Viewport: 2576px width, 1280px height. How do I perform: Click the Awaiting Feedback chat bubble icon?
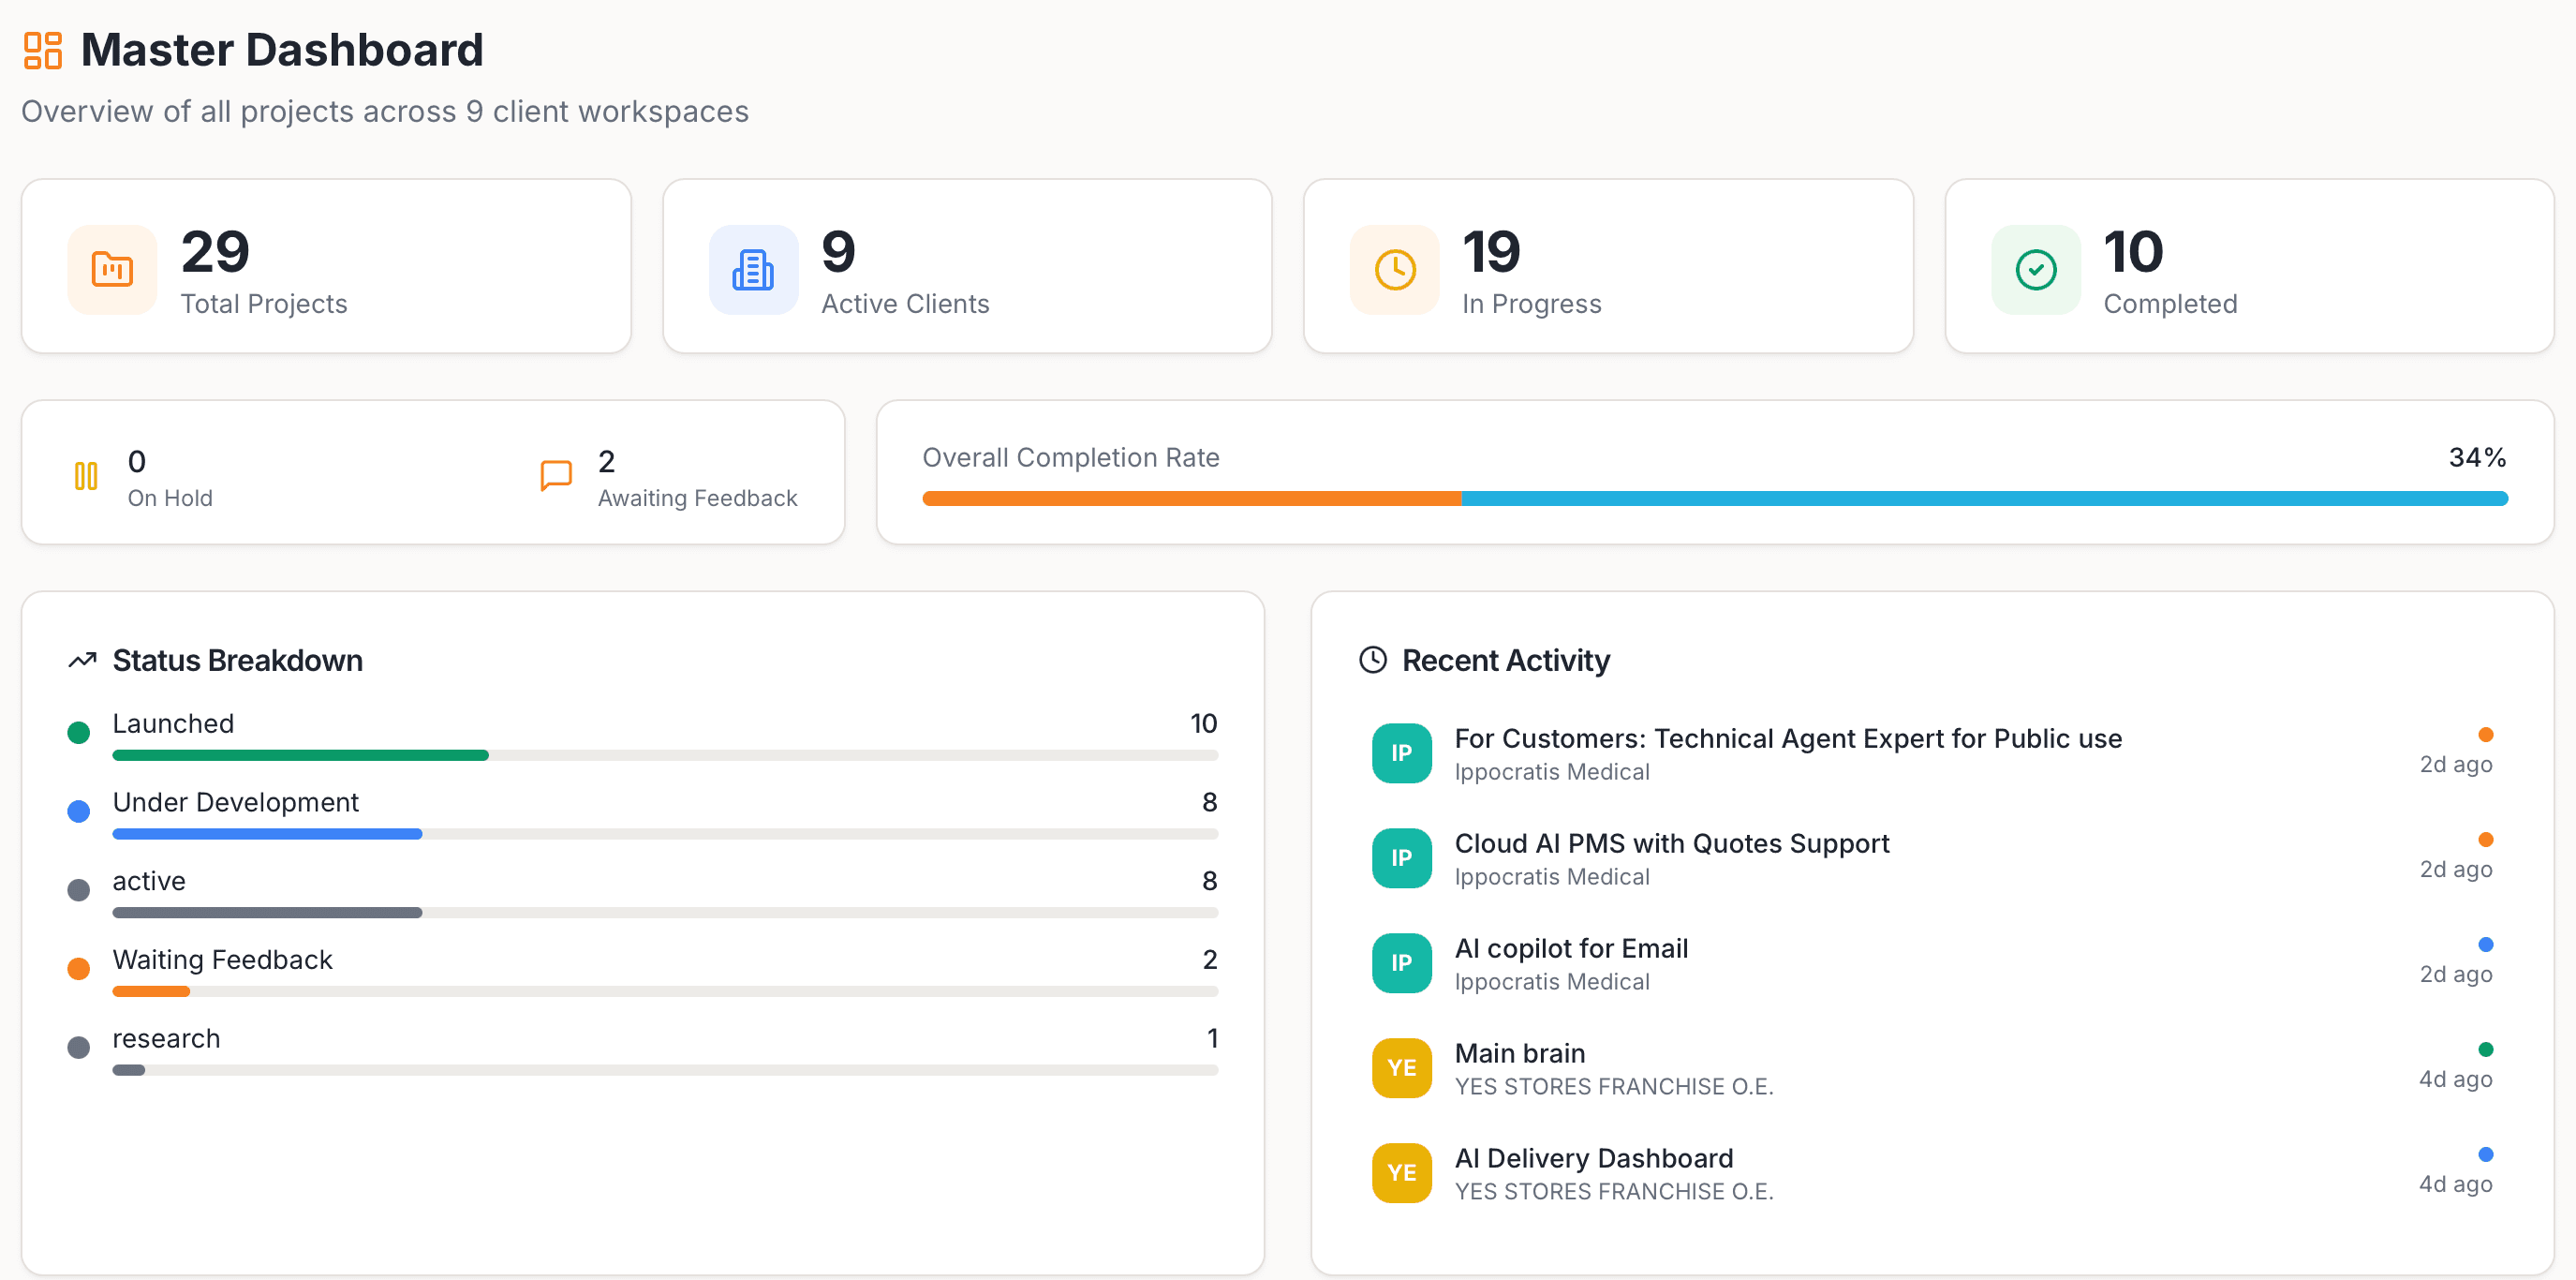point(556,475)
